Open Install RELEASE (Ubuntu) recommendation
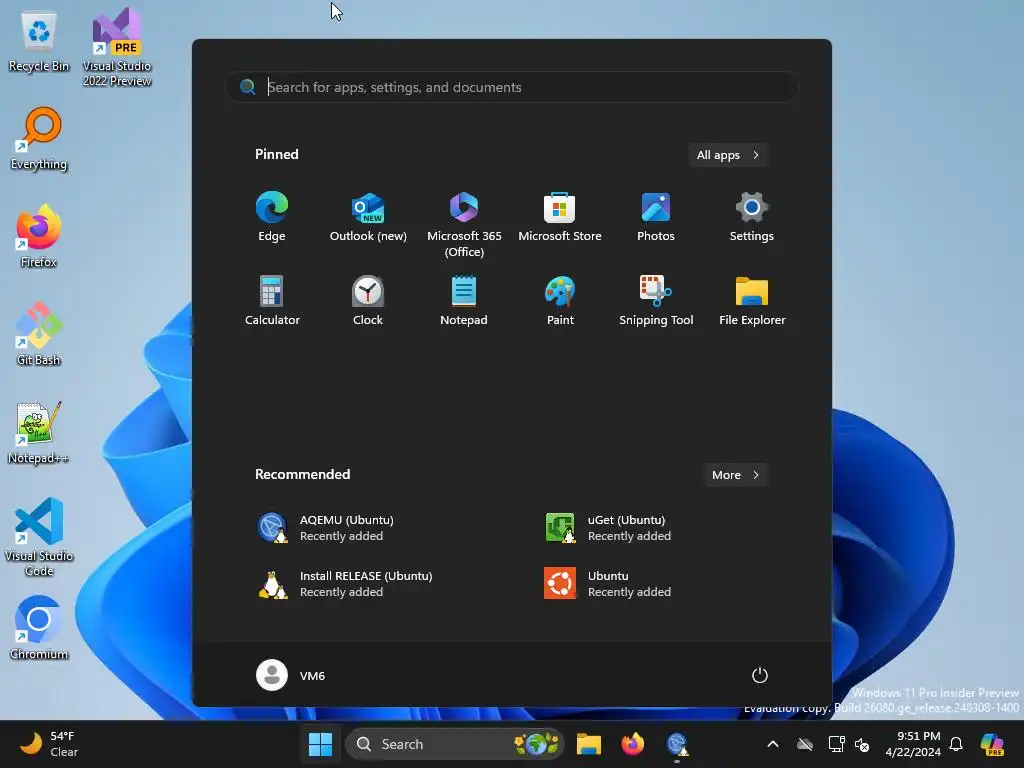 (x=368, y=584)
